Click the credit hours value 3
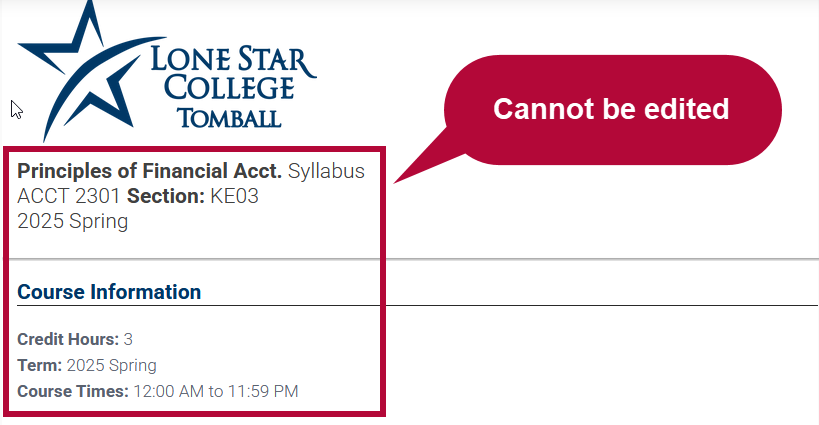819x425 pixels. (x=128, y=339)
